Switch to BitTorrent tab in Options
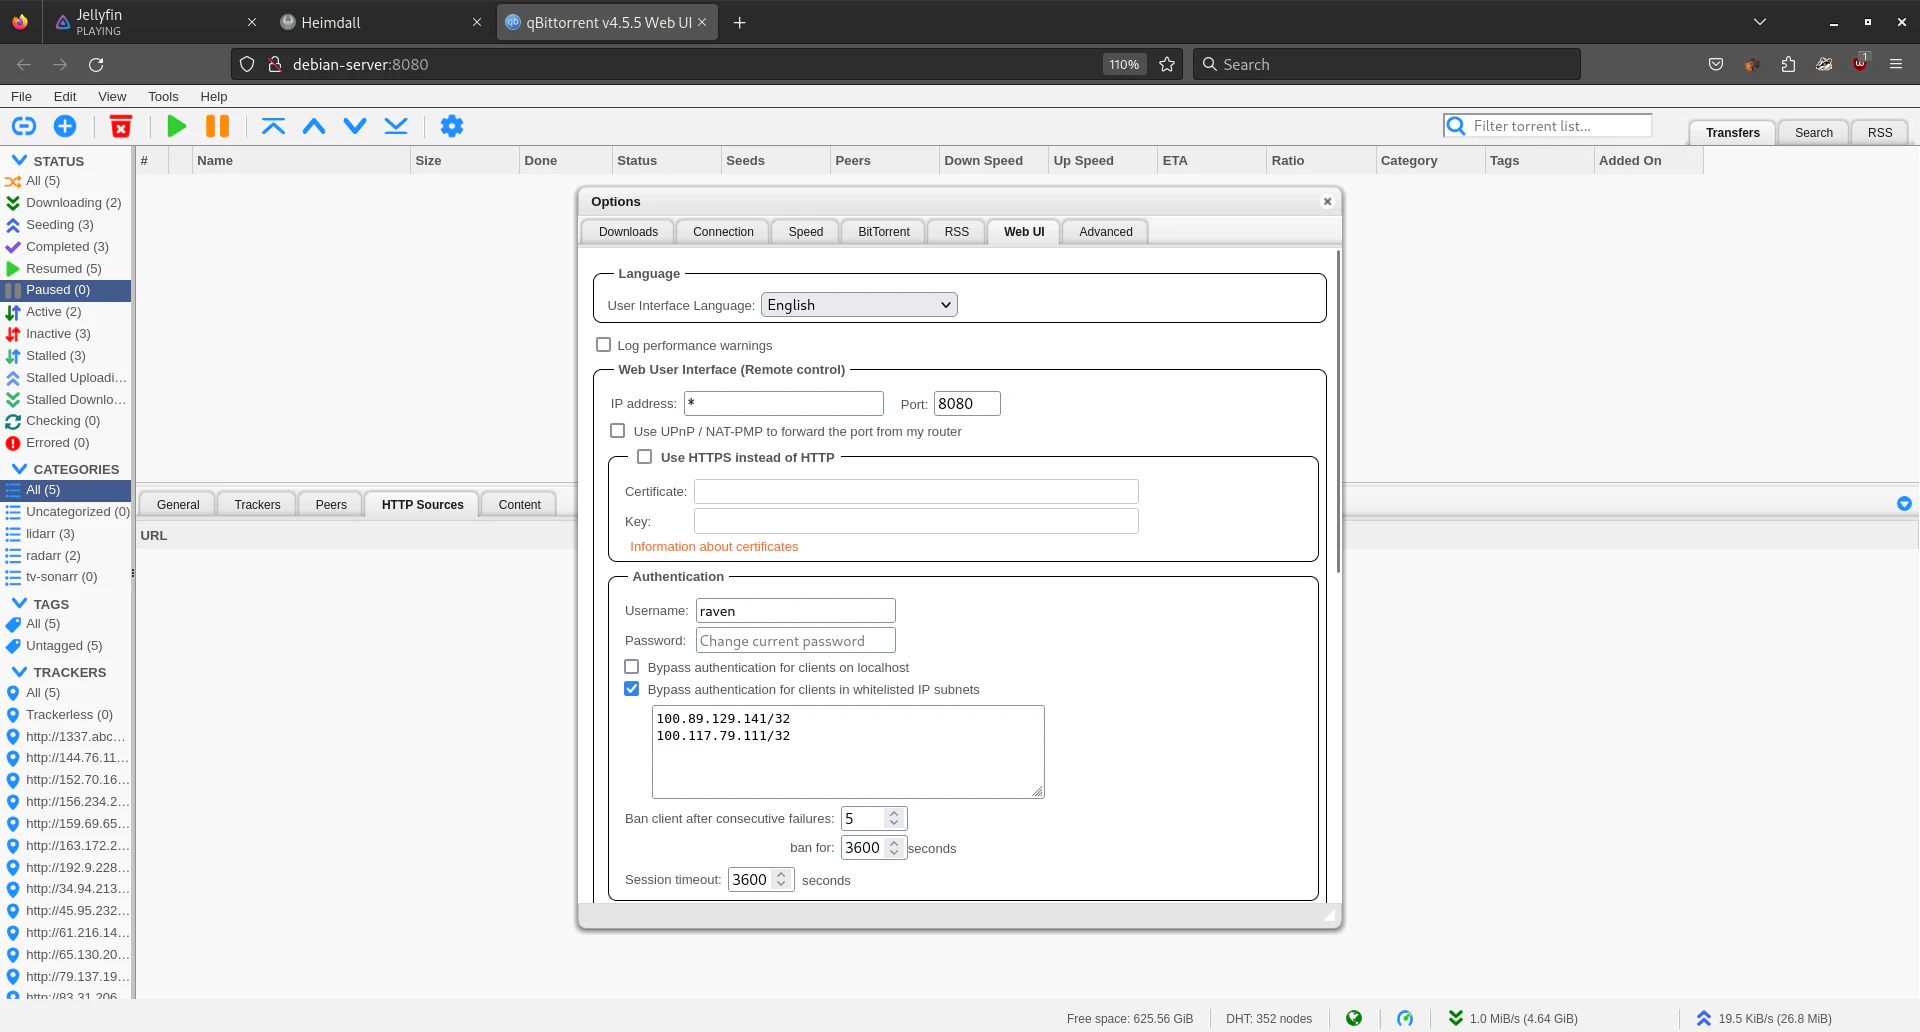The width and height of the screenshot is (1920, 1032). tap(884, 231)
